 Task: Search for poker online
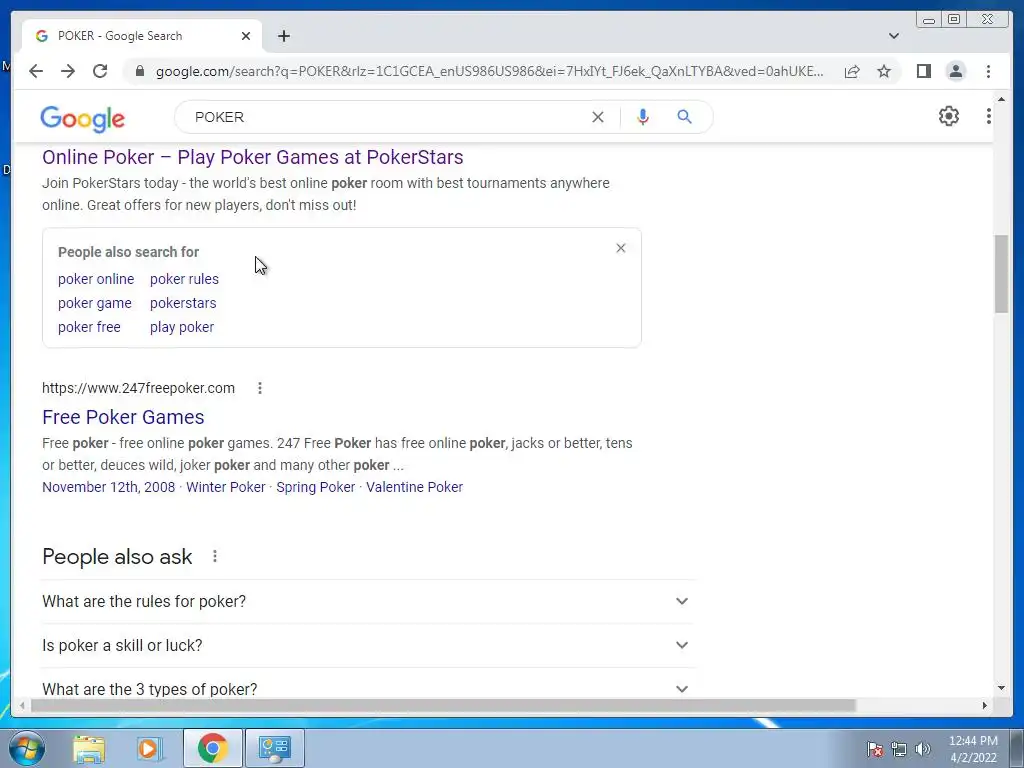click(96, 279)
